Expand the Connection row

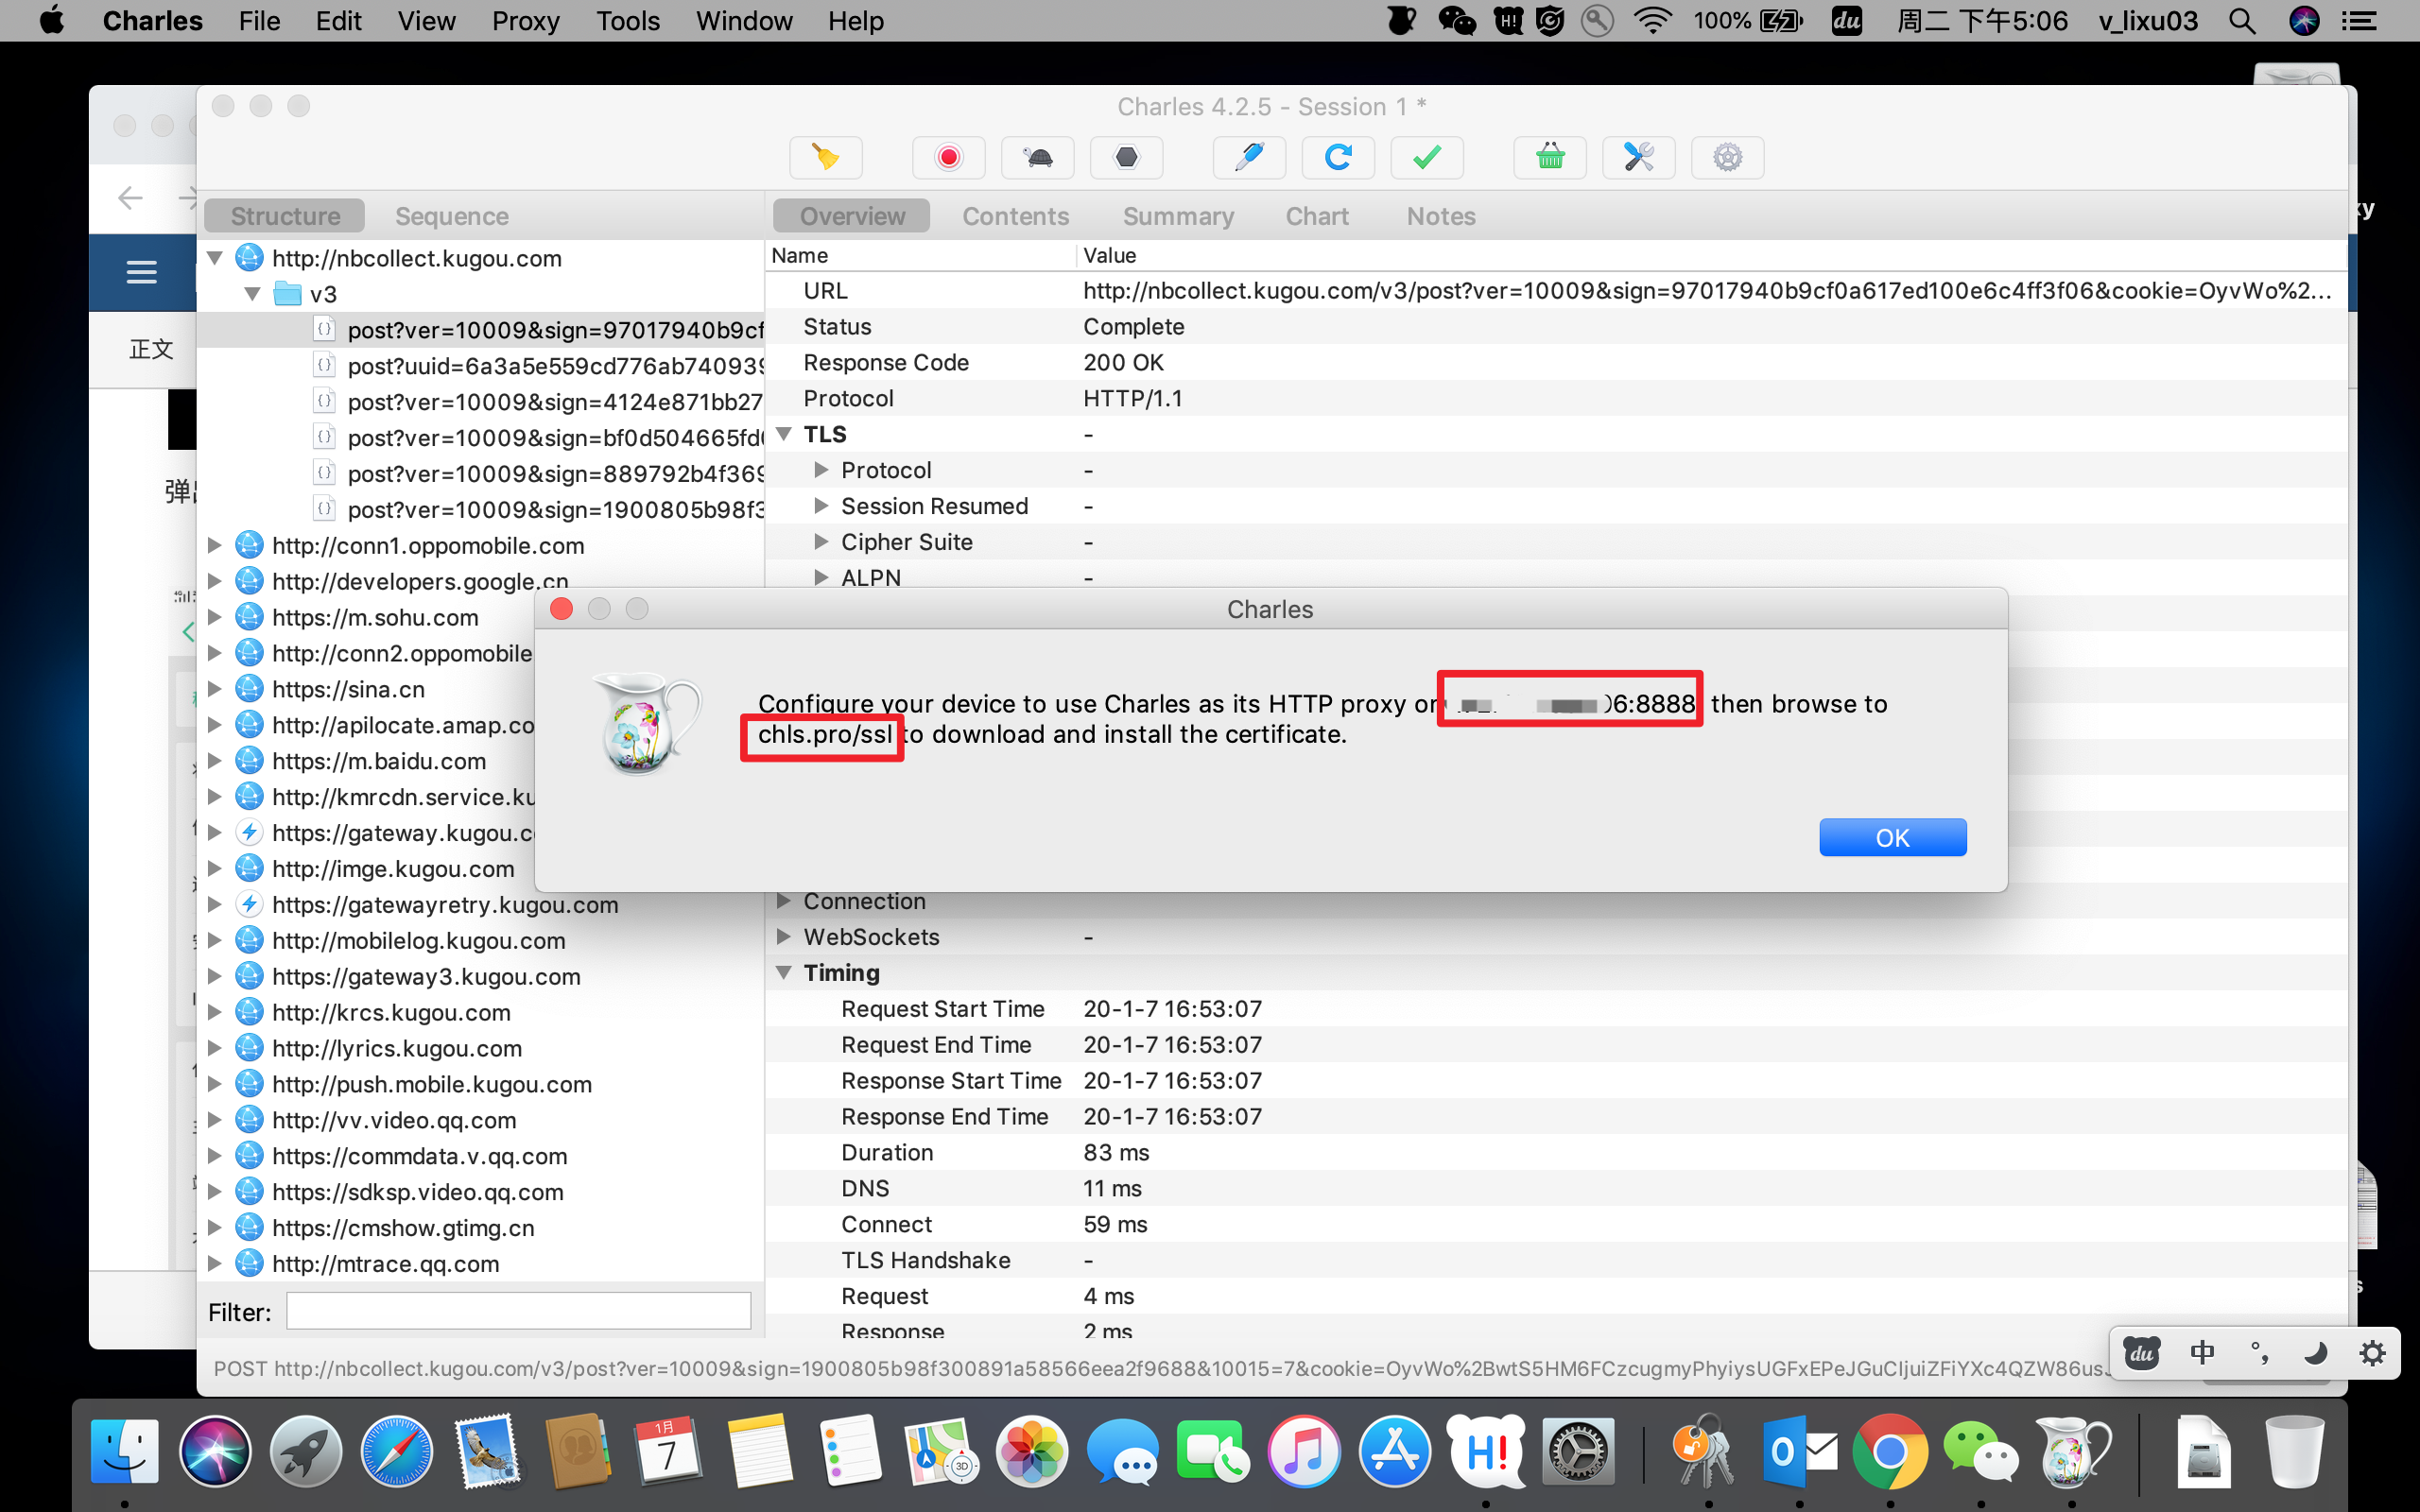pos(784,901)
